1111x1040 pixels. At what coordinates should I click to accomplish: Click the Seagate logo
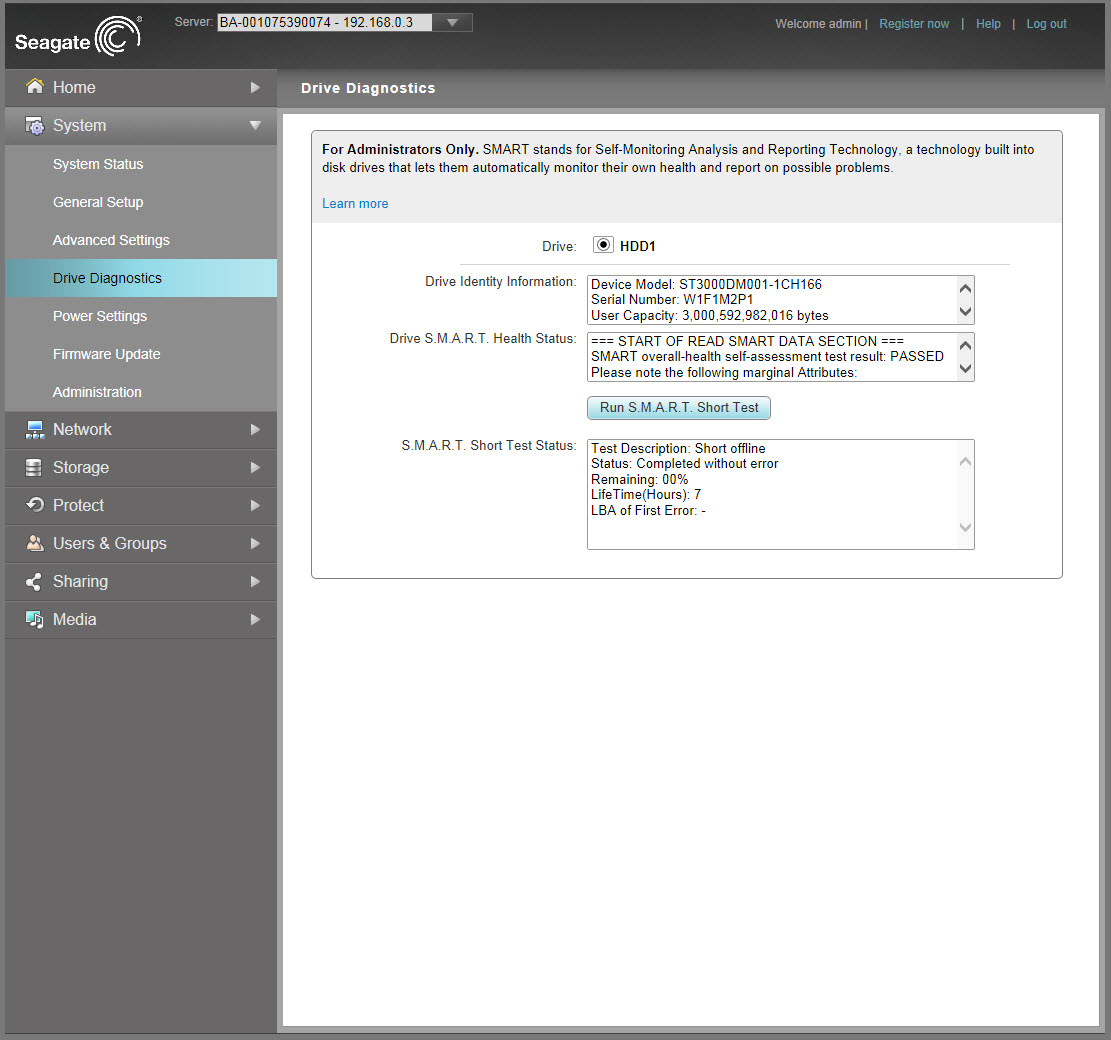coord(79,37)
